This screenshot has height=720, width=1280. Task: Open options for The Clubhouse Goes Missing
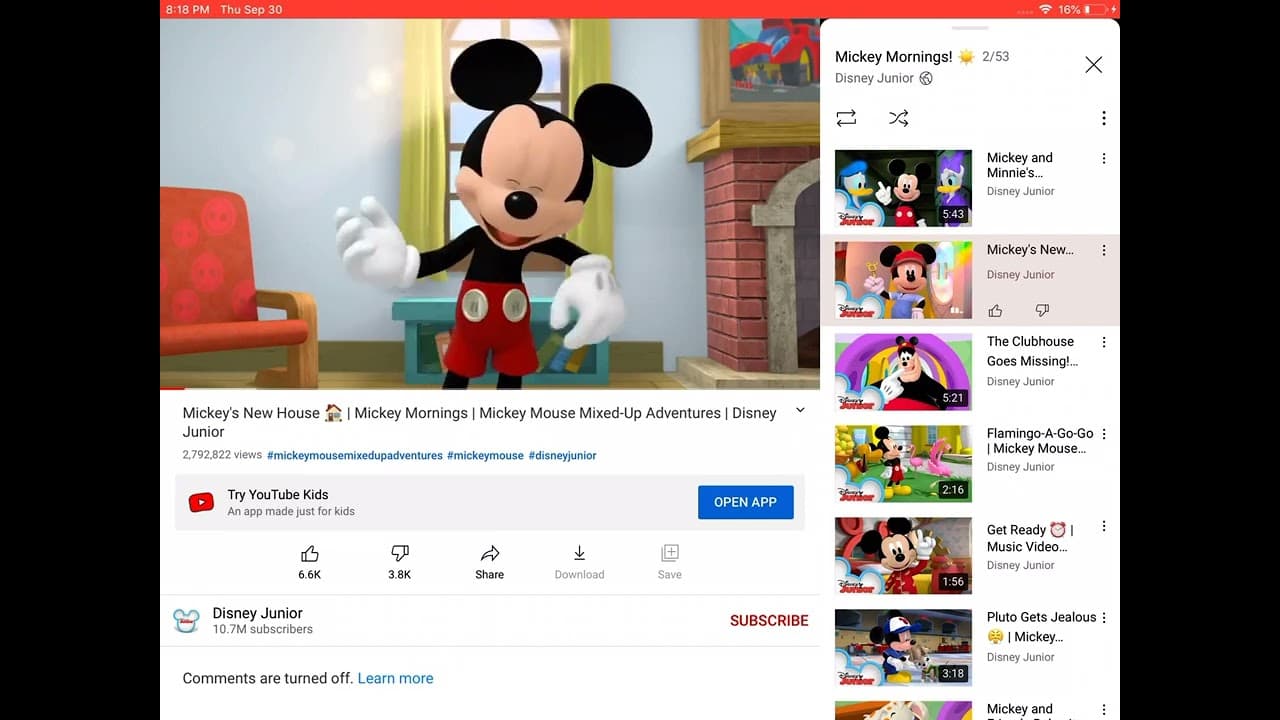[1104, 342]
